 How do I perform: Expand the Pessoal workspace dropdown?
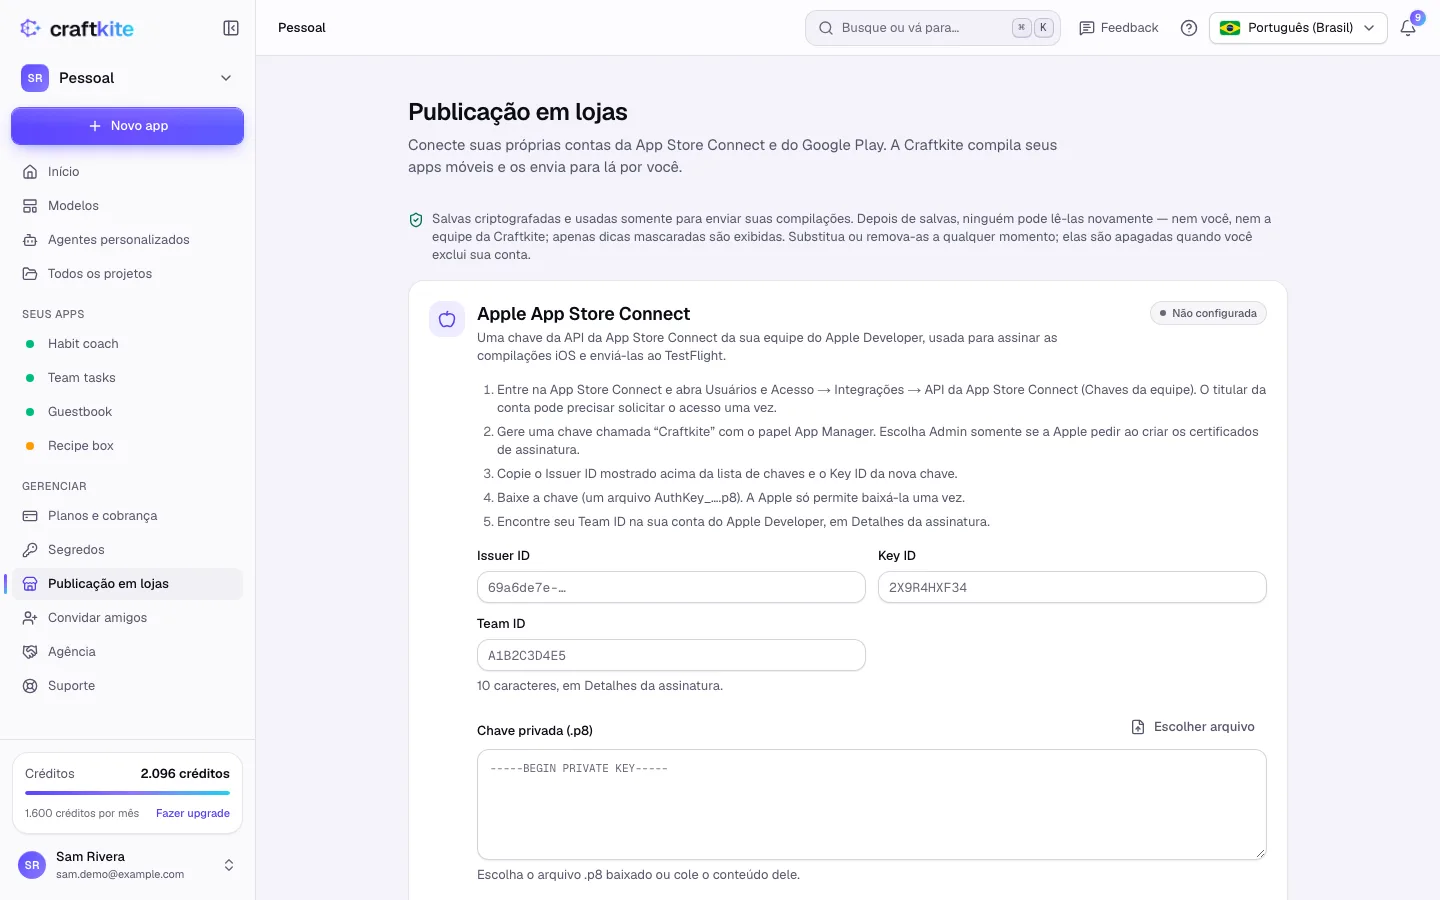(127, 78)
